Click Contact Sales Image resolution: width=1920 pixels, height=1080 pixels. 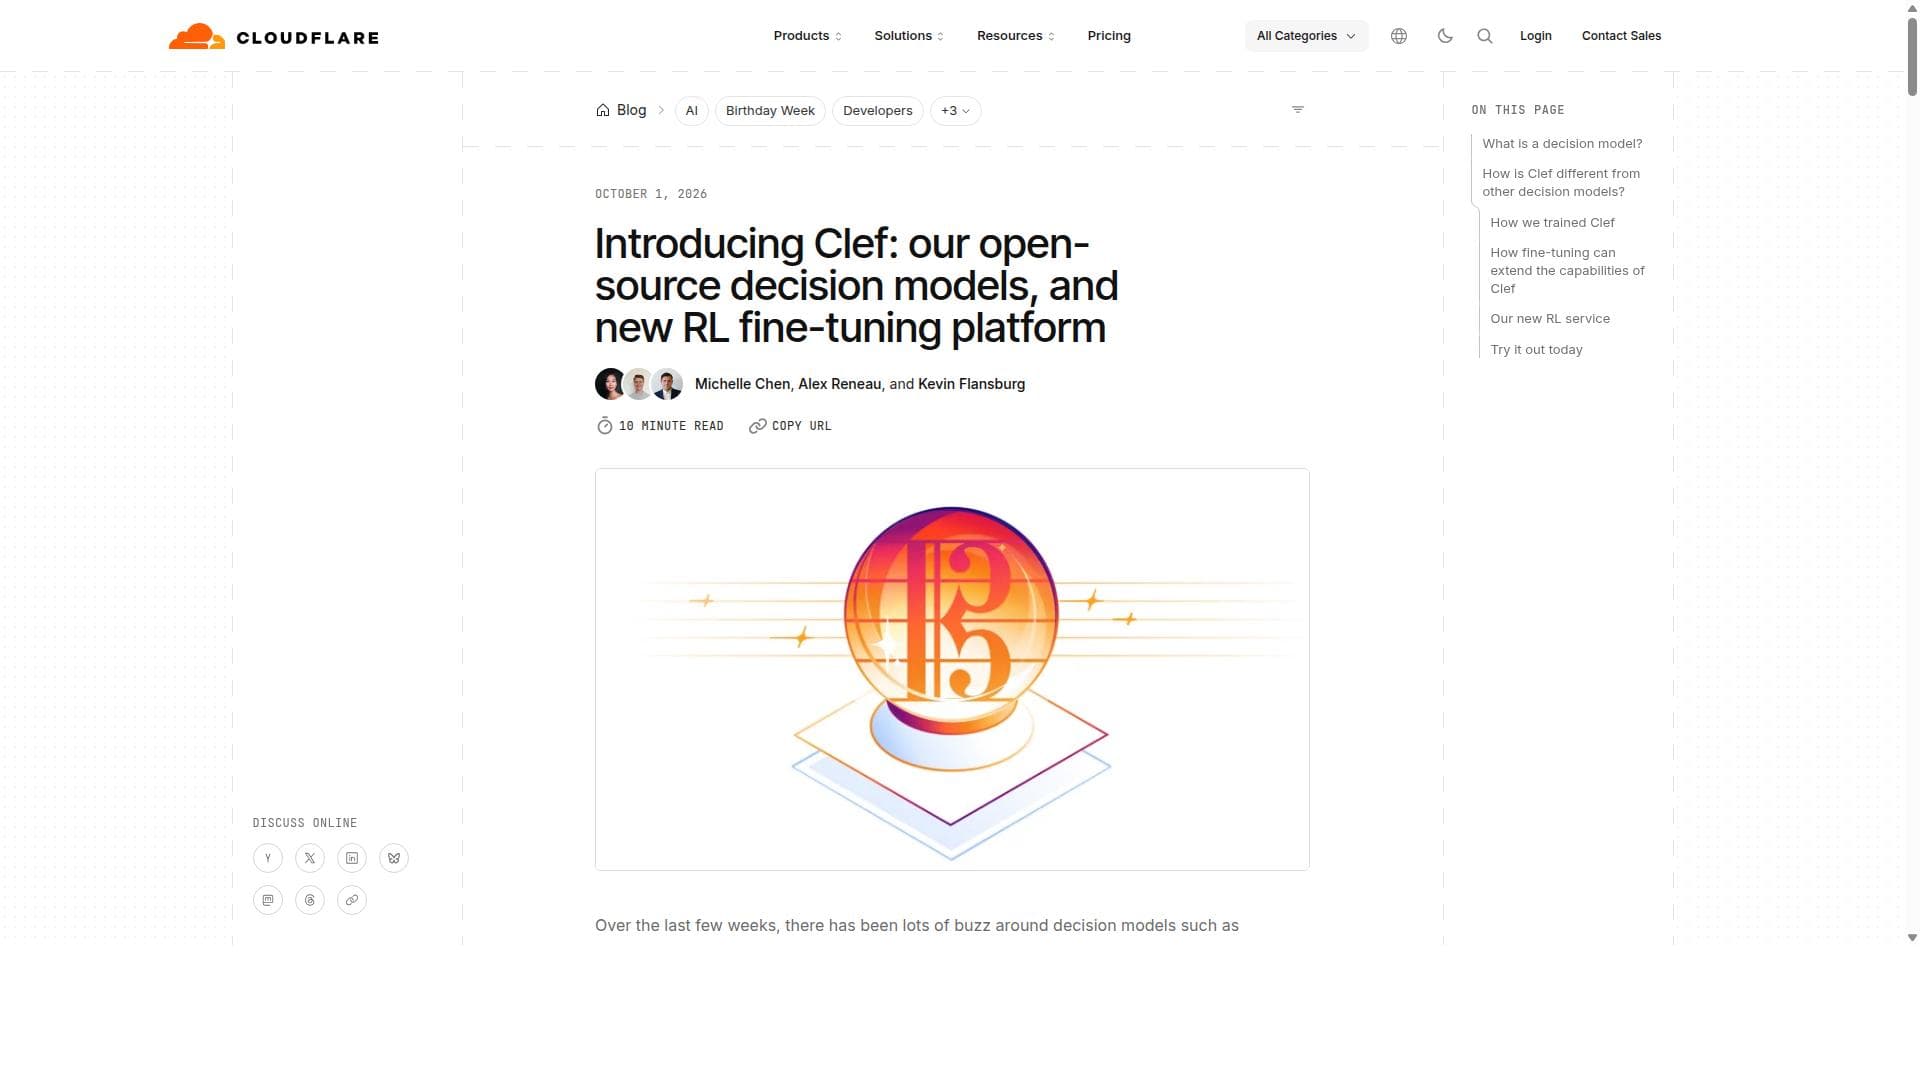coord(1621,36)
